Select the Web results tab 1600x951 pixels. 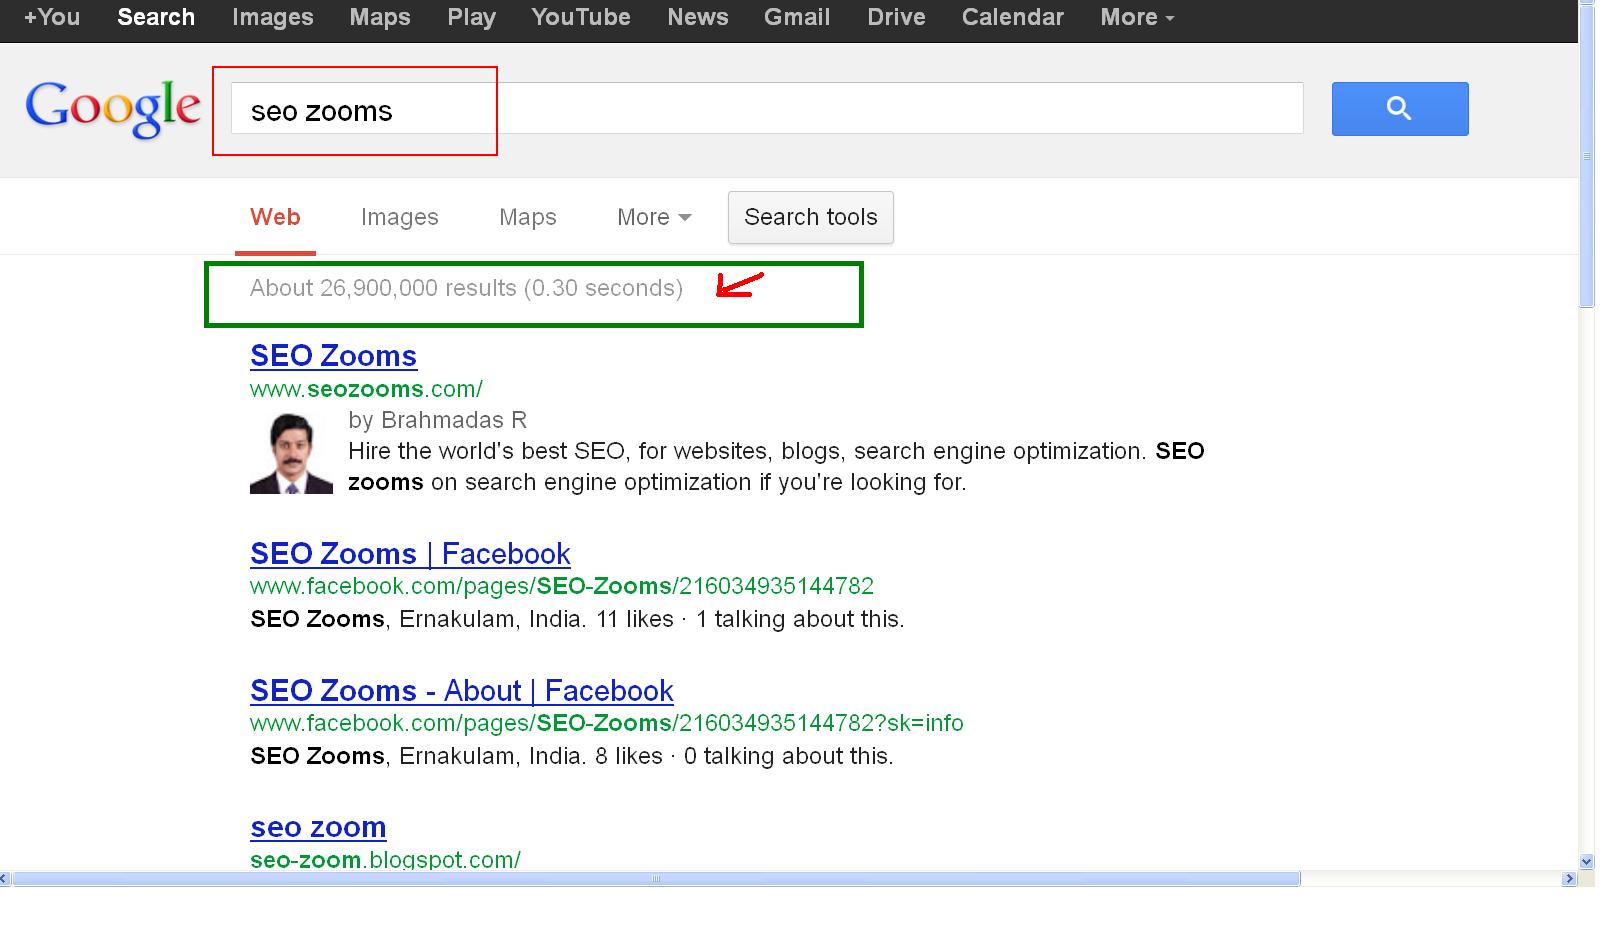coord(275,217)
